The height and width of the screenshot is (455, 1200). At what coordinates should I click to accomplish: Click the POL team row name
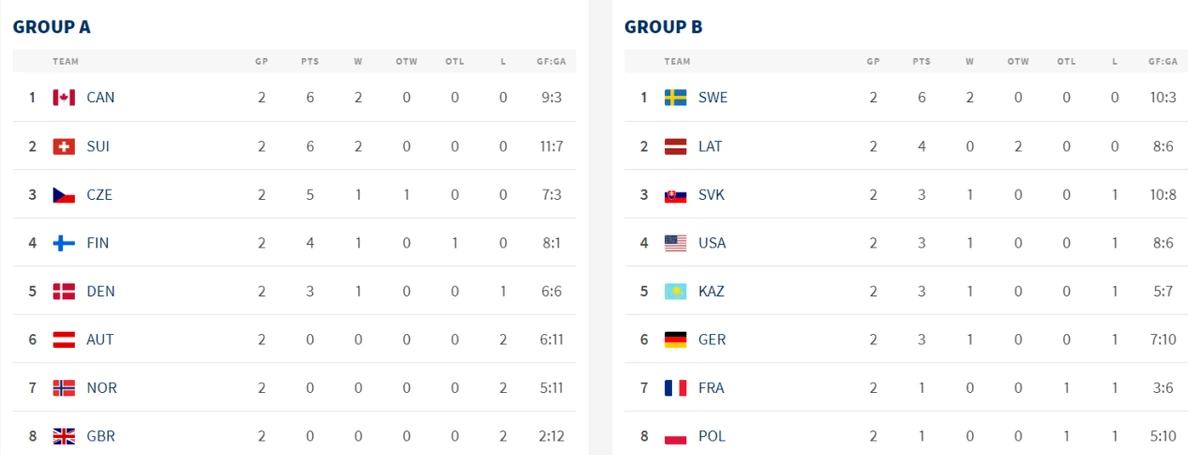click(x=711, y=436)
